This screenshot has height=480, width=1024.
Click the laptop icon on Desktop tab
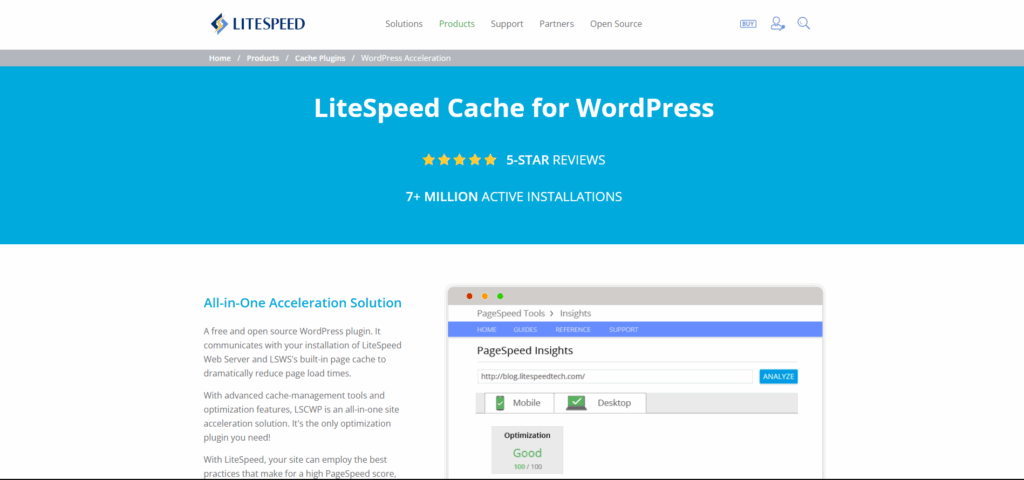tap(577, 403)
